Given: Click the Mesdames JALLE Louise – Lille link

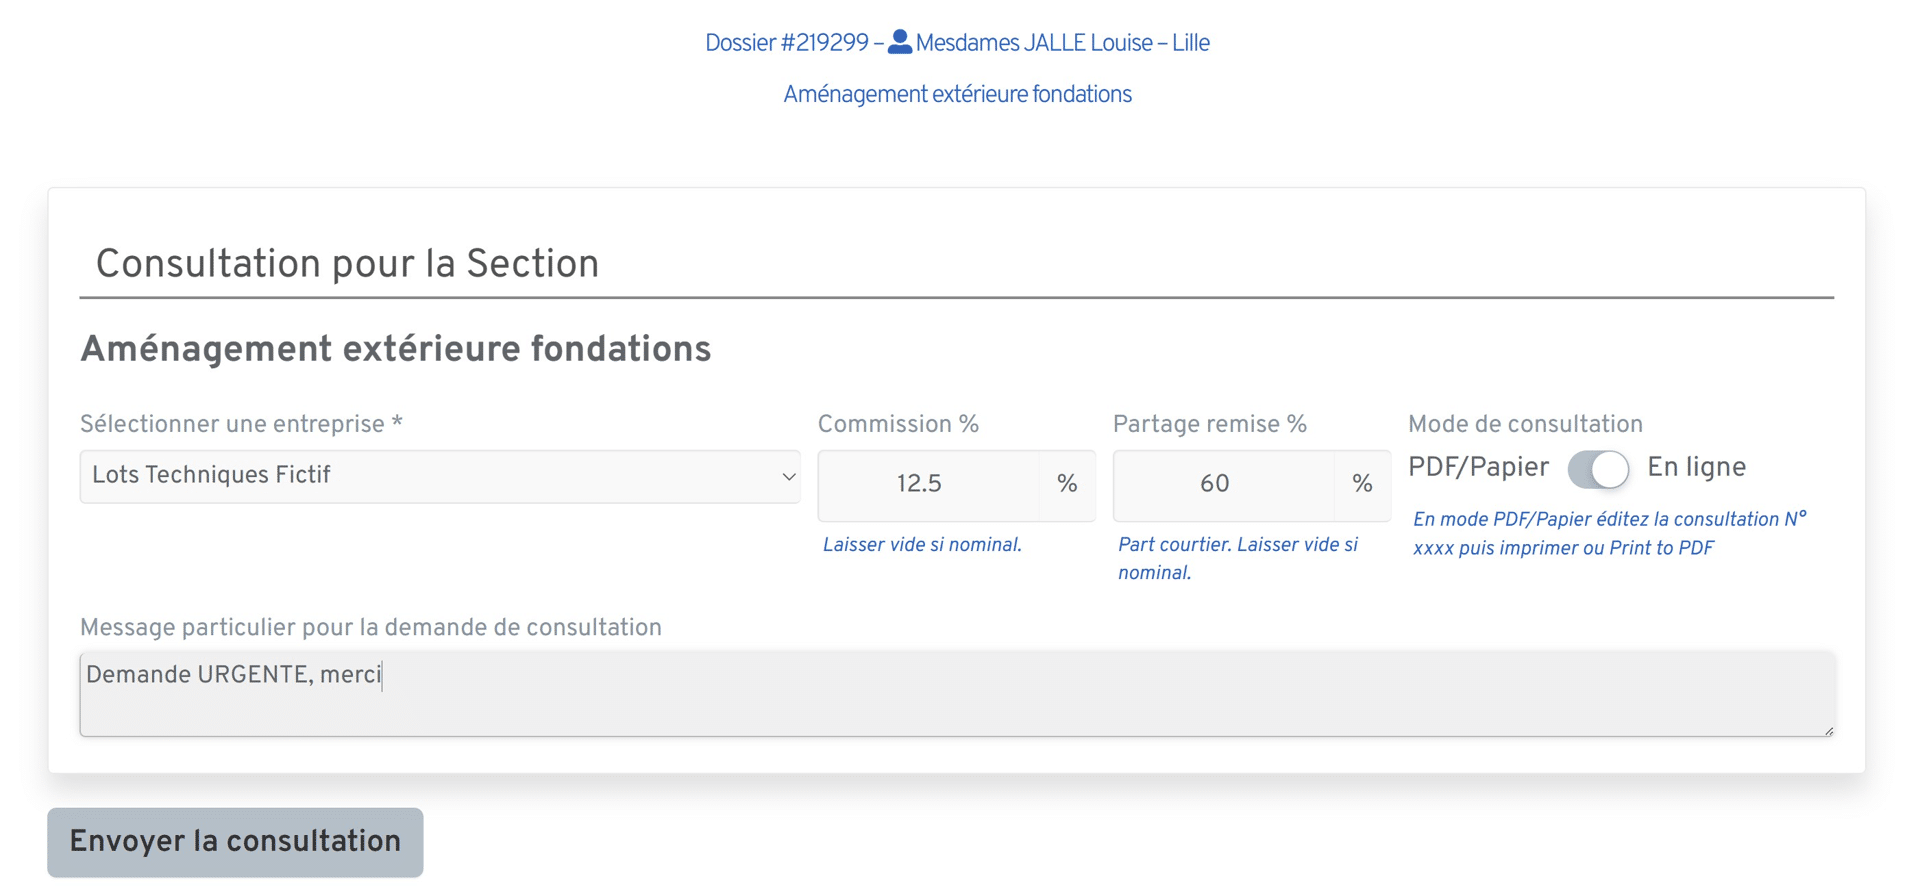Looking at the screenshot, I should pyautogui.click(x=1062, y=43).
